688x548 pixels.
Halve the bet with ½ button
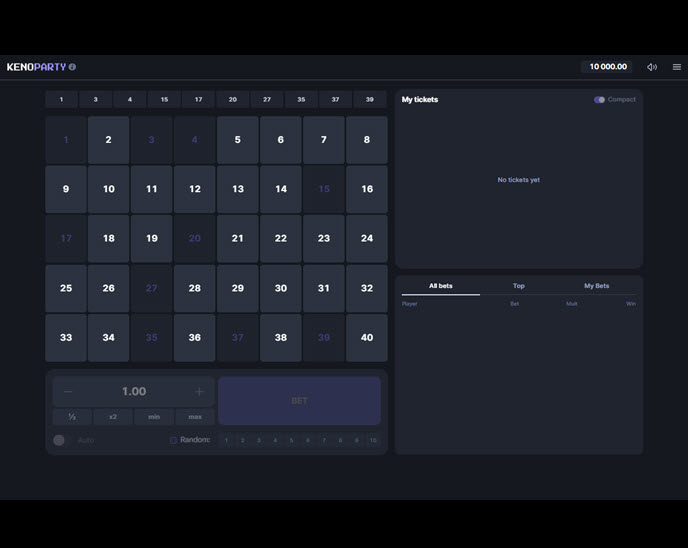72,417
